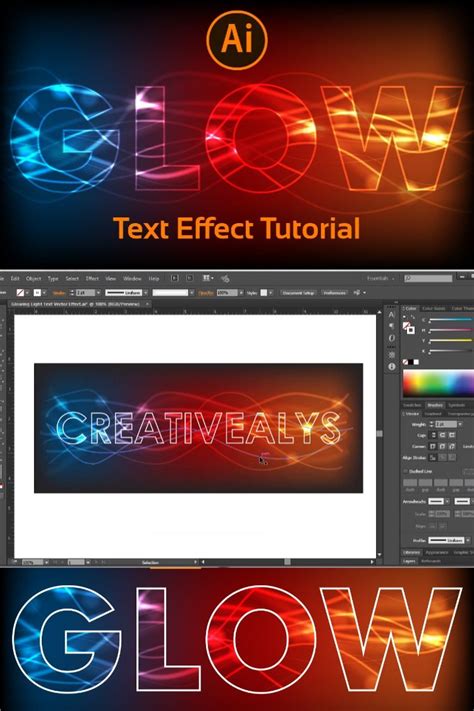474x711 pixels.
Task: Pick a color from the spectrum bar
Action: tap(438, 384)
